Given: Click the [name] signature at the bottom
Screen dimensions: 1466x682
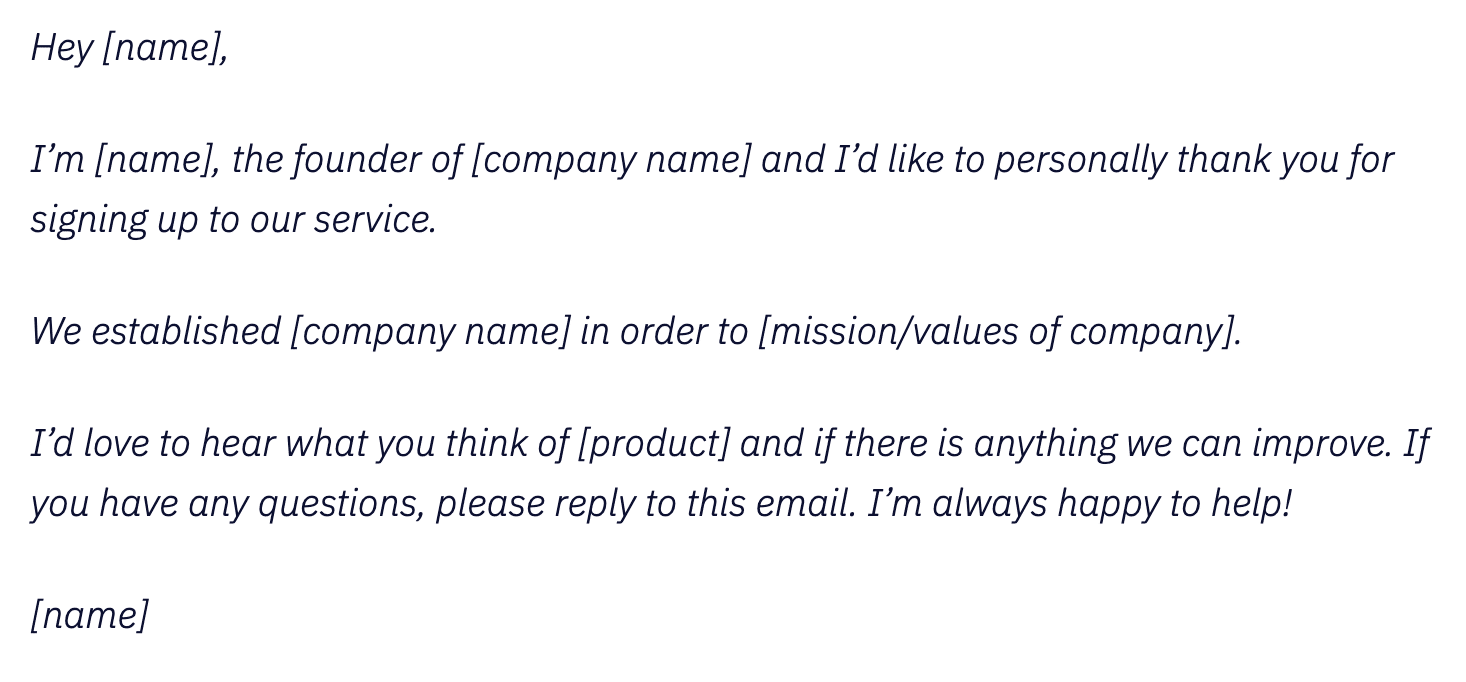Looking at the screenshot, I should (x=89, y=615).
